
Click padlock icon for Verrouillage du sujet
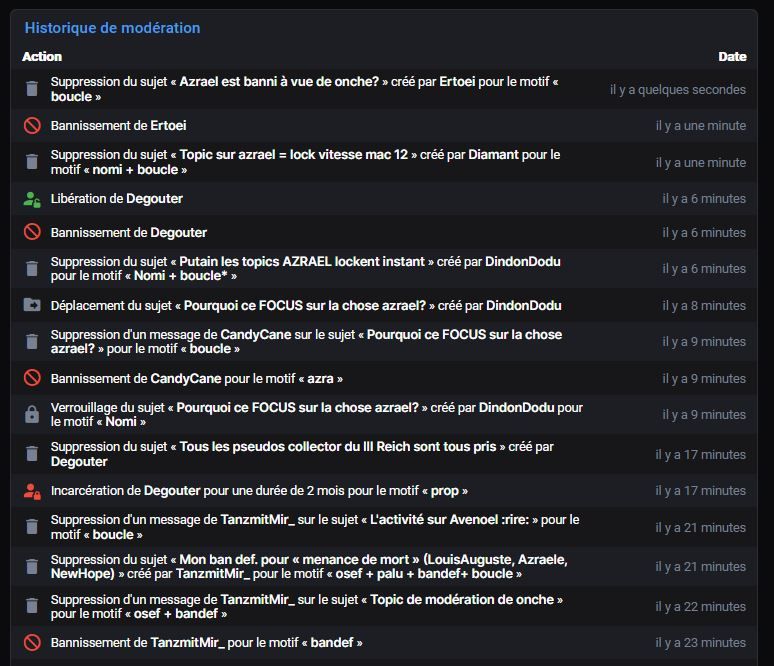tap(32, 415)
